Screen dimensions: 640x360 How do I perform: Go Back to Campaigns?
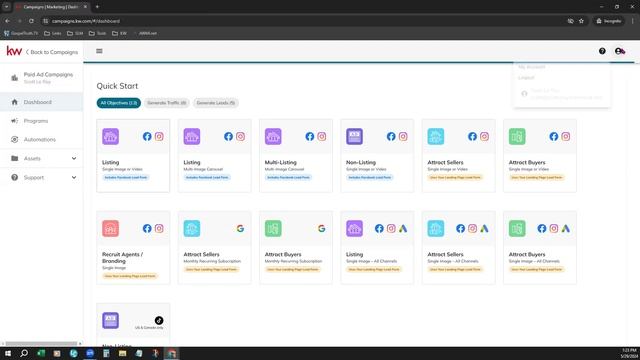tap(52, 52)
